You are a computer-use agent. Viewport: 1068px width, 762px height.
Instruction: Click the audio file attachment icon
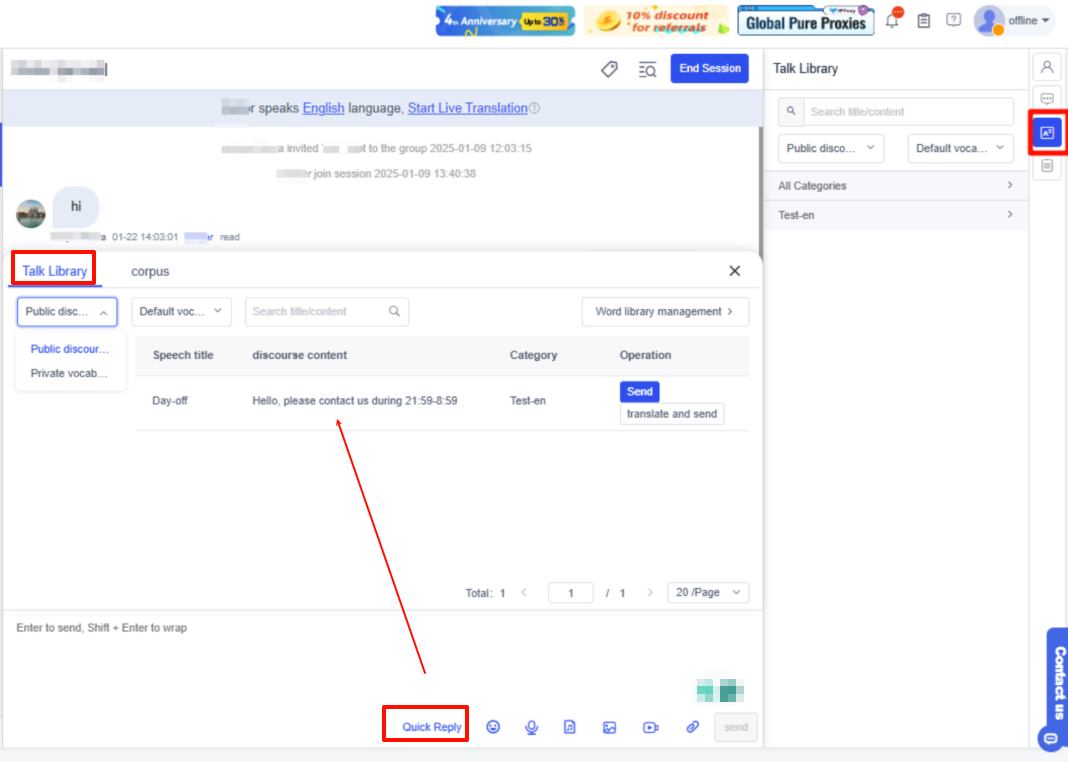[570, 727]
